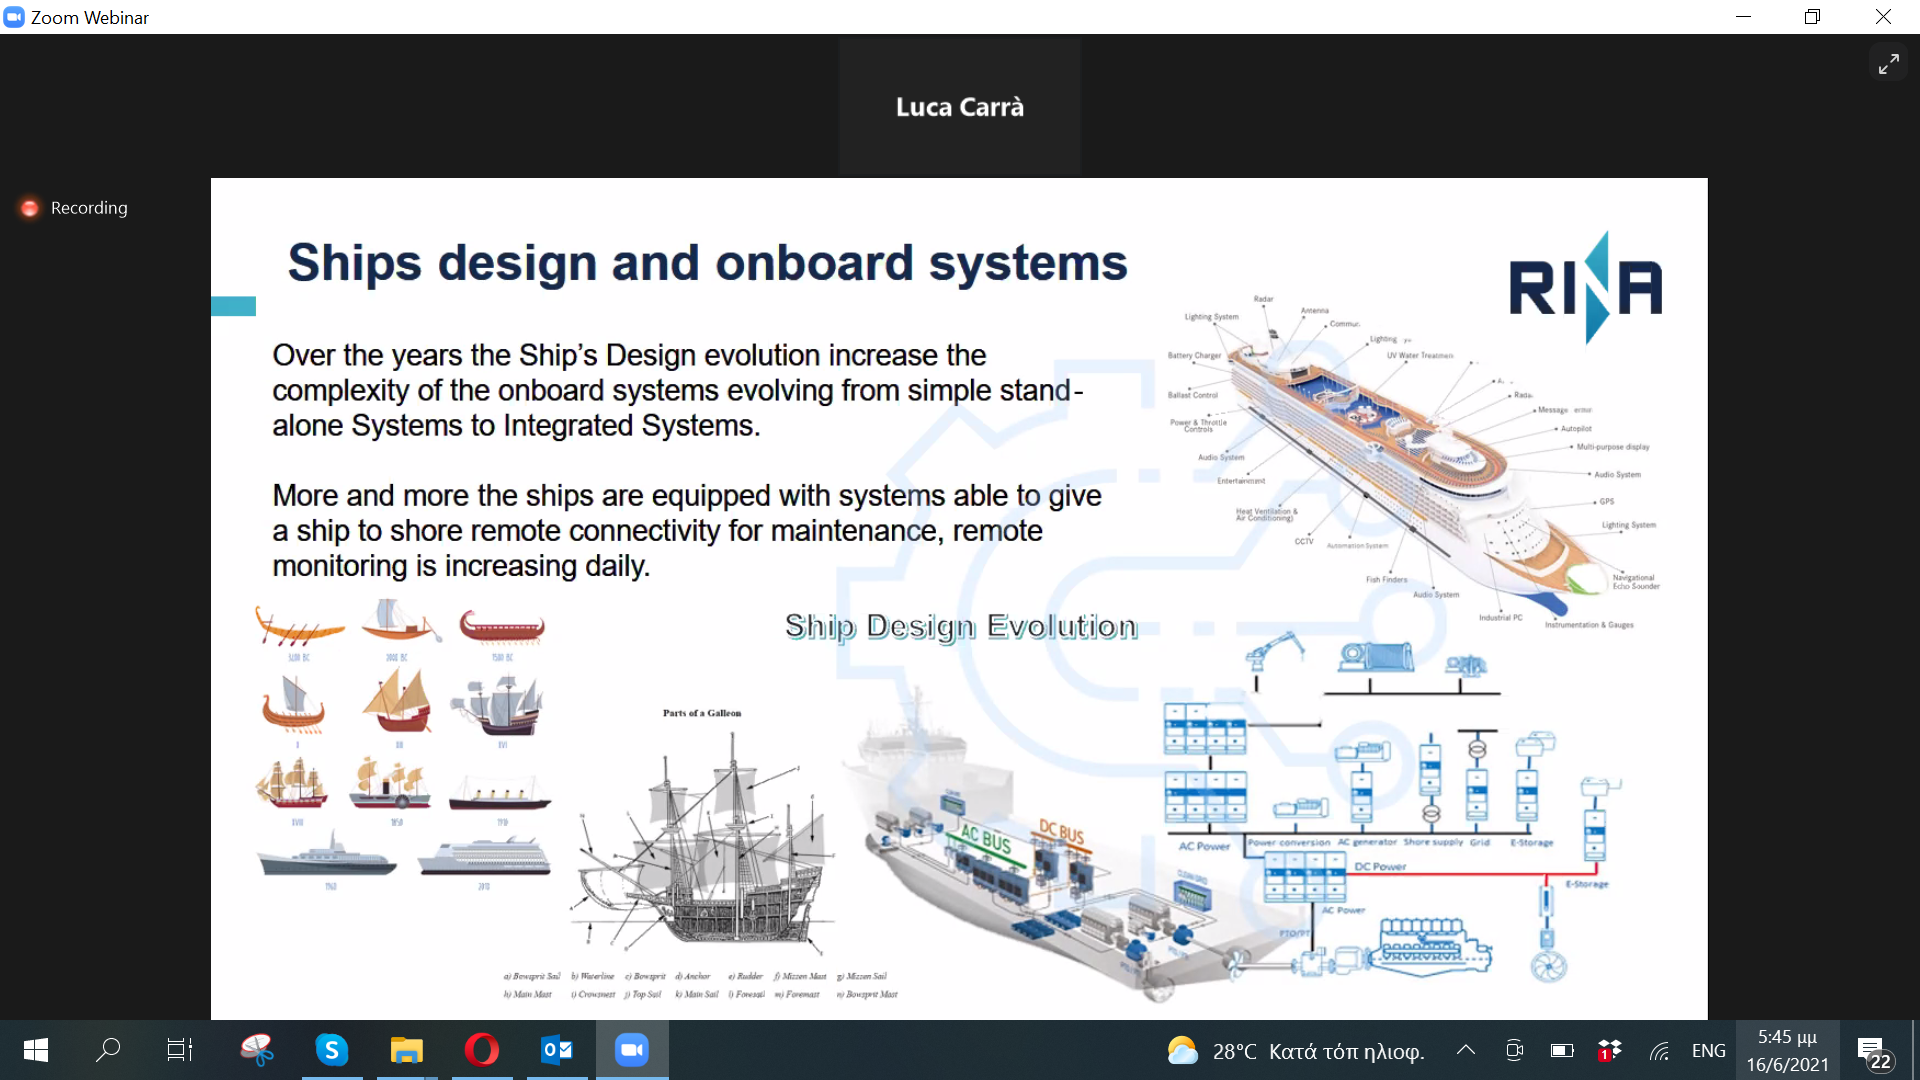The width and height of the screenshot is (1920, 1080).
Task: Expand the hidden system tray icons
Action: pyautogui.click(x=1466, y=1050)
